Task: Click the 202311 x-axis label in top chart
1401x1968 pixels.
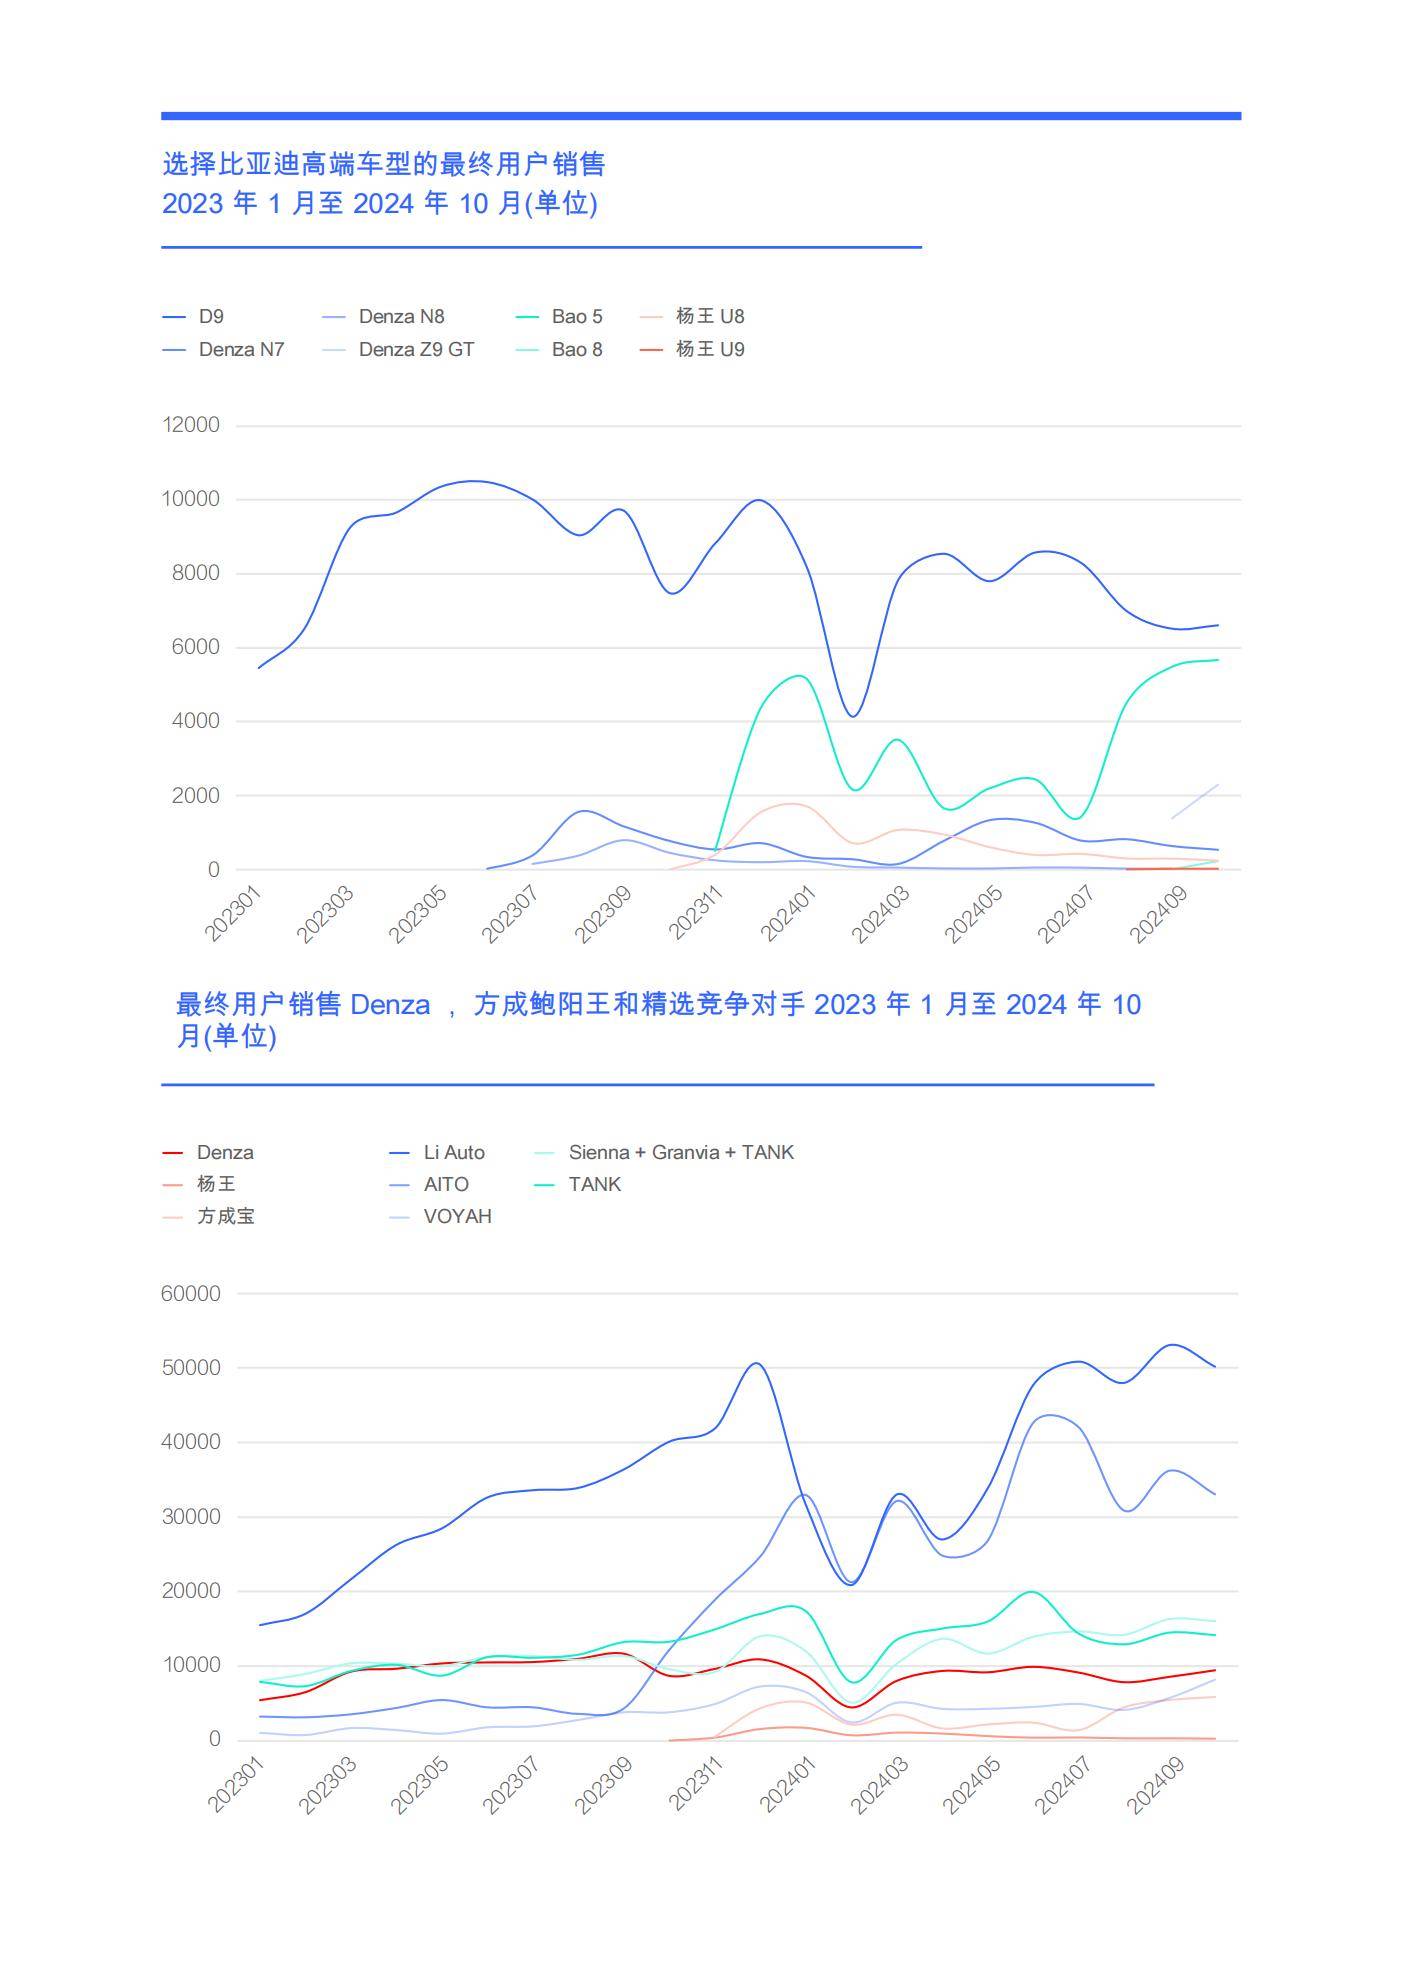Action: coord(696,913)
